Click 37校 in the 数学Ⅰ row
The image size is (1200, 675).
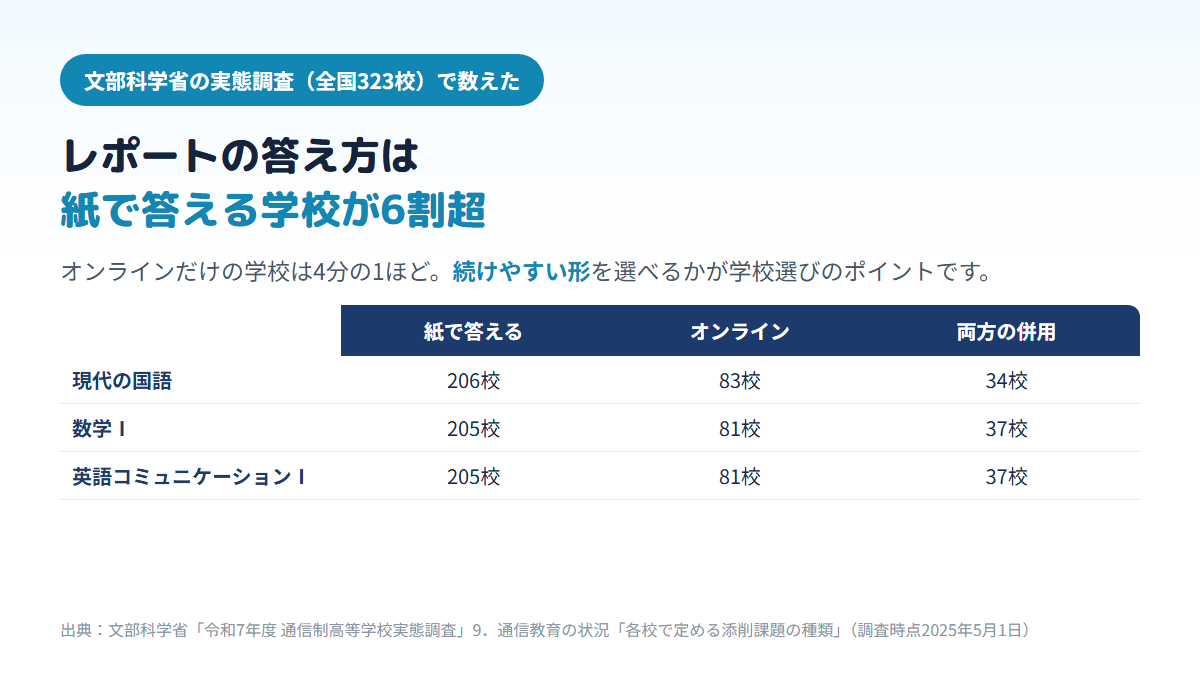(x=1006, y=429)
